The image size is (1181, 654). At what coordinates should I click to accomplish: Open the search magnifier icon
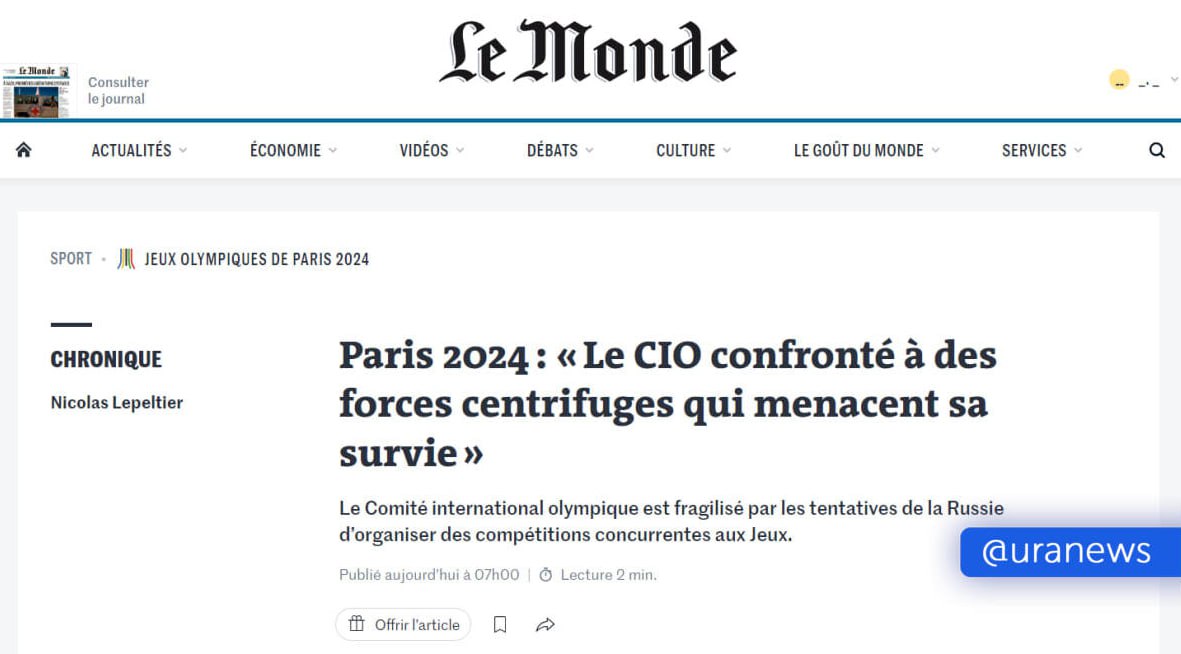tap(1157, 150)
